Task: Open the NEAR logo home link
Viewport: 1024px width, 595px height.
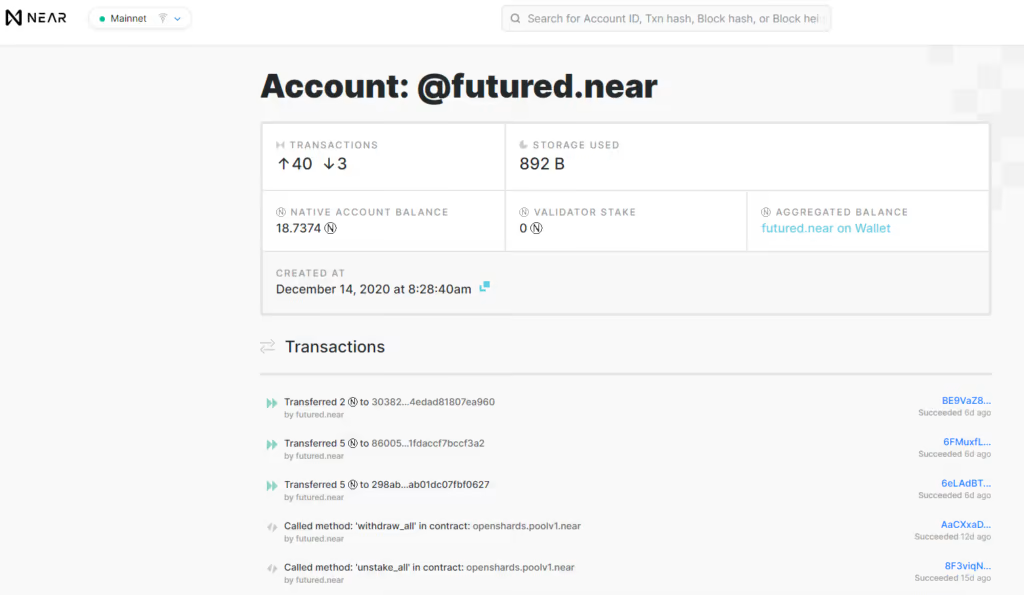Action: click(36, 18)
